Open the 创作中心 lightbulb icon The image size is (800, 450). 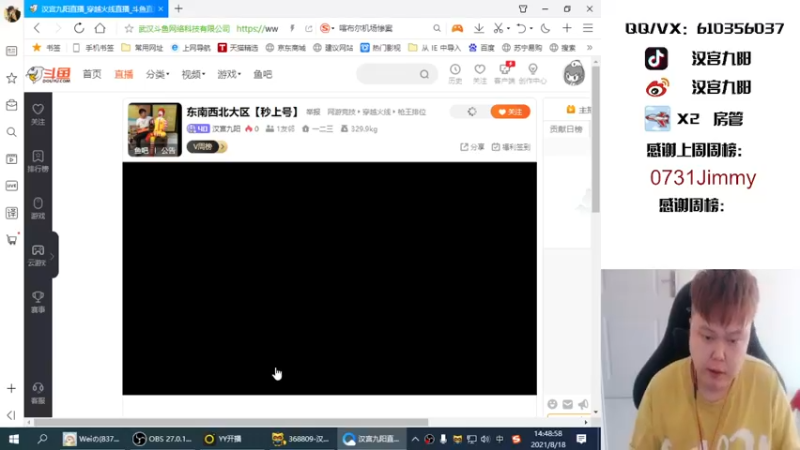(x=533, y=73)
